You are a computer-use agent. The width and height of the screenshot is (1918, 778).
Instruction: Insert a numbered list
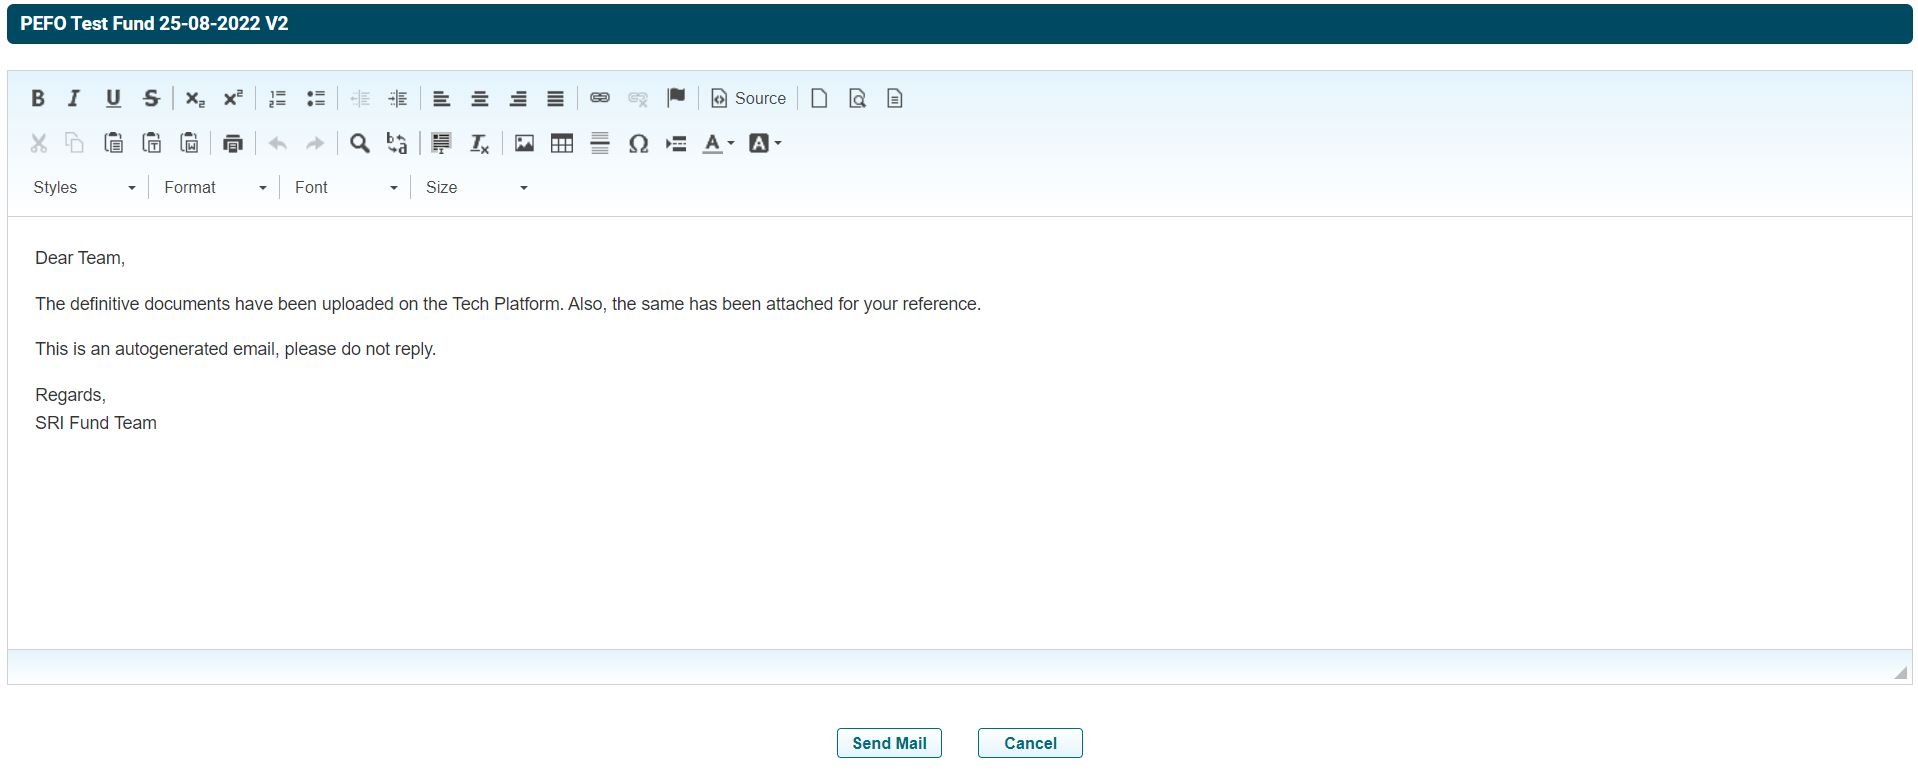(277, 98)
